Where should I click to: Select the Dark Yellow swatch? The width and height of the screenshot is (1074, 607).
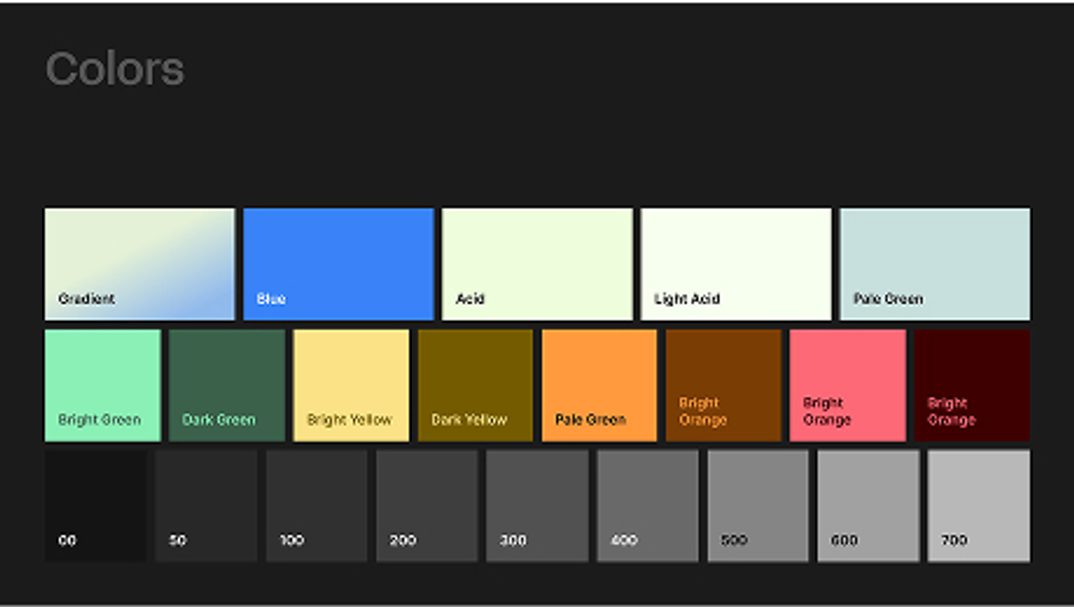coord(475,385)
